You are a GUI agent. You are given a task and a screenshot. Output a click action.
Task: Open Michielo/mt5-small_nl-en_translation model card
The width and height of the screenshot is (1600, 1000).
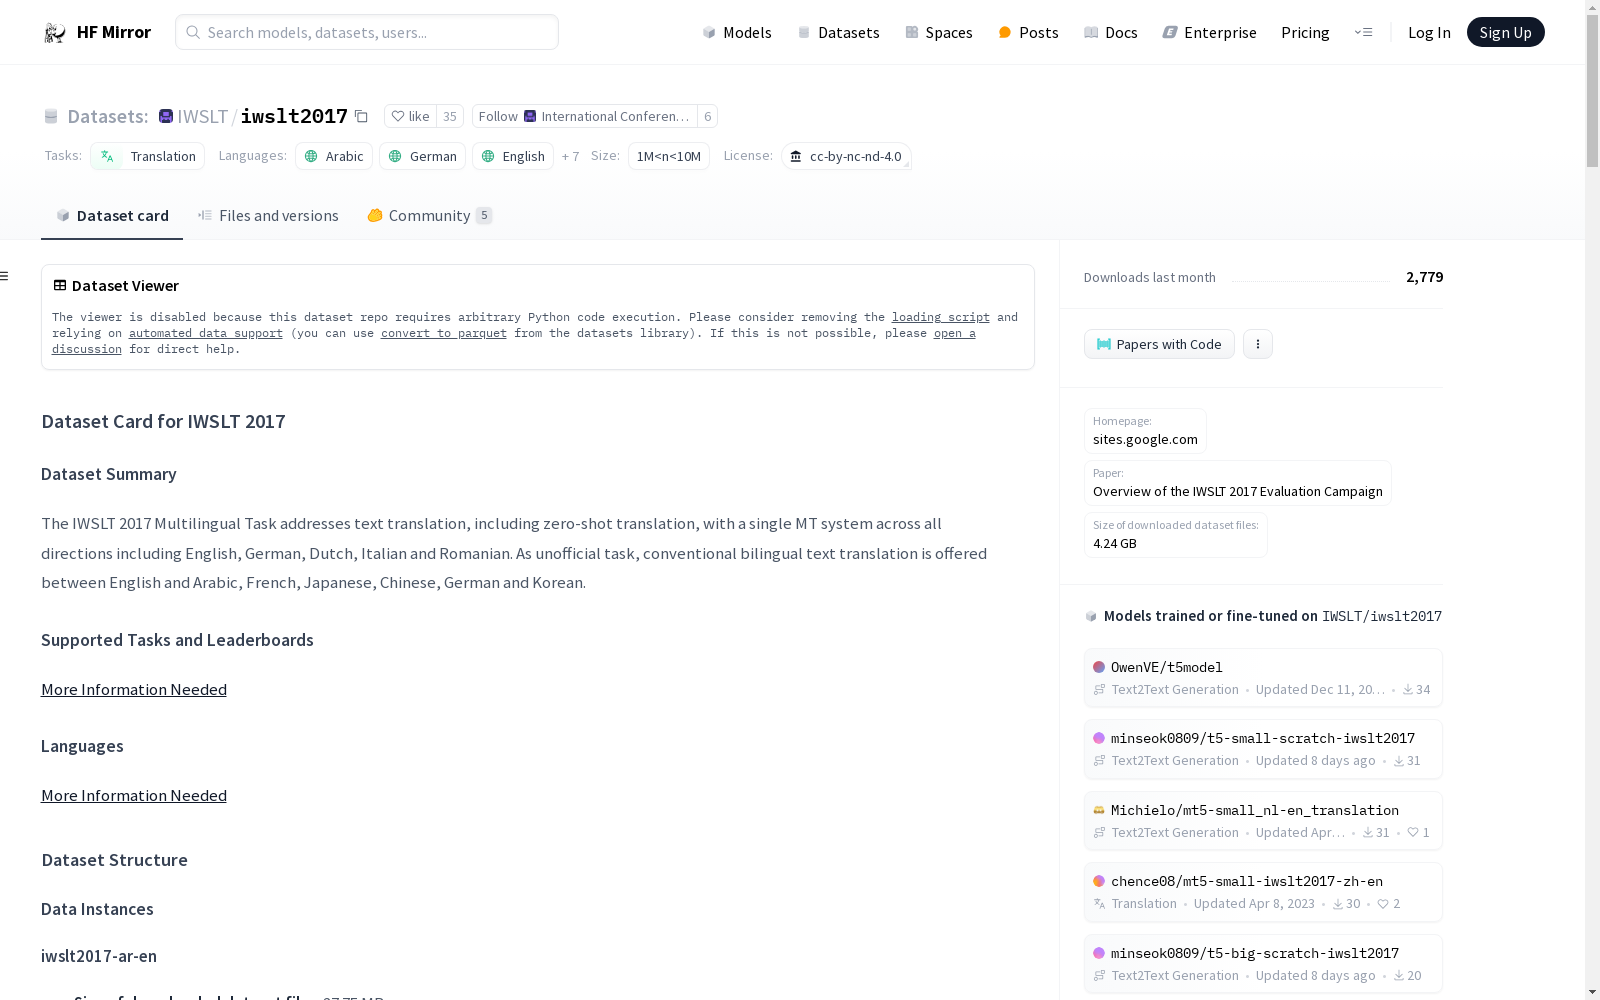[1263, 821]
